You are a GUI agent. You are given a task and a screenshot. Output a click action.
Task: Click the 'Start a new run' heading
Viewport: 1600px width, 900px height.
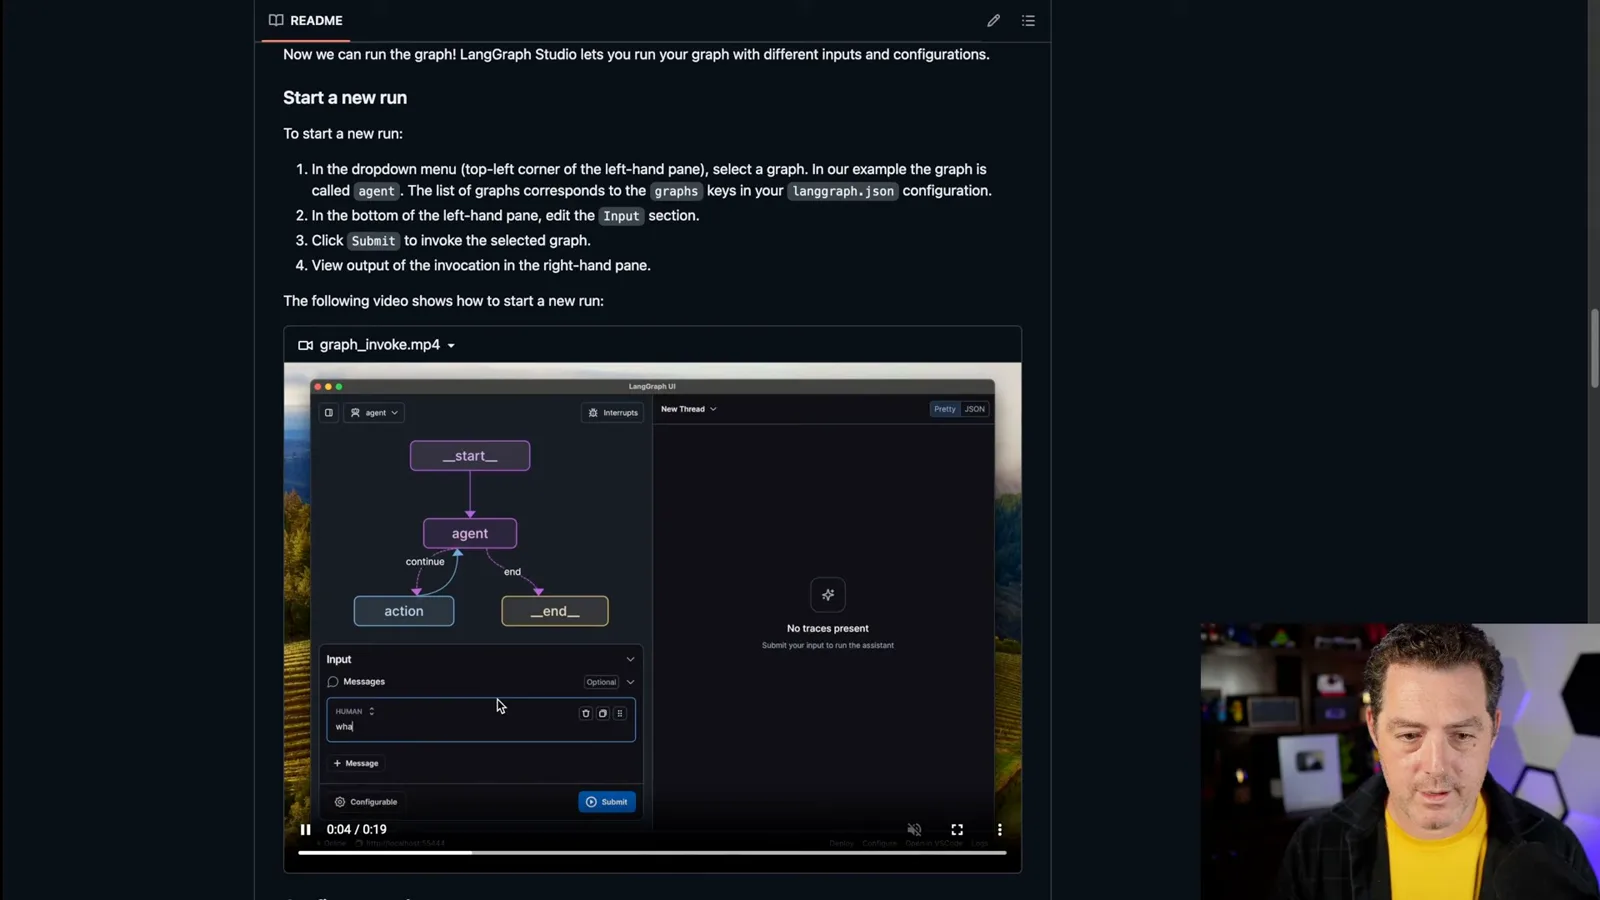pyautogui.click(x=345, y=98)
